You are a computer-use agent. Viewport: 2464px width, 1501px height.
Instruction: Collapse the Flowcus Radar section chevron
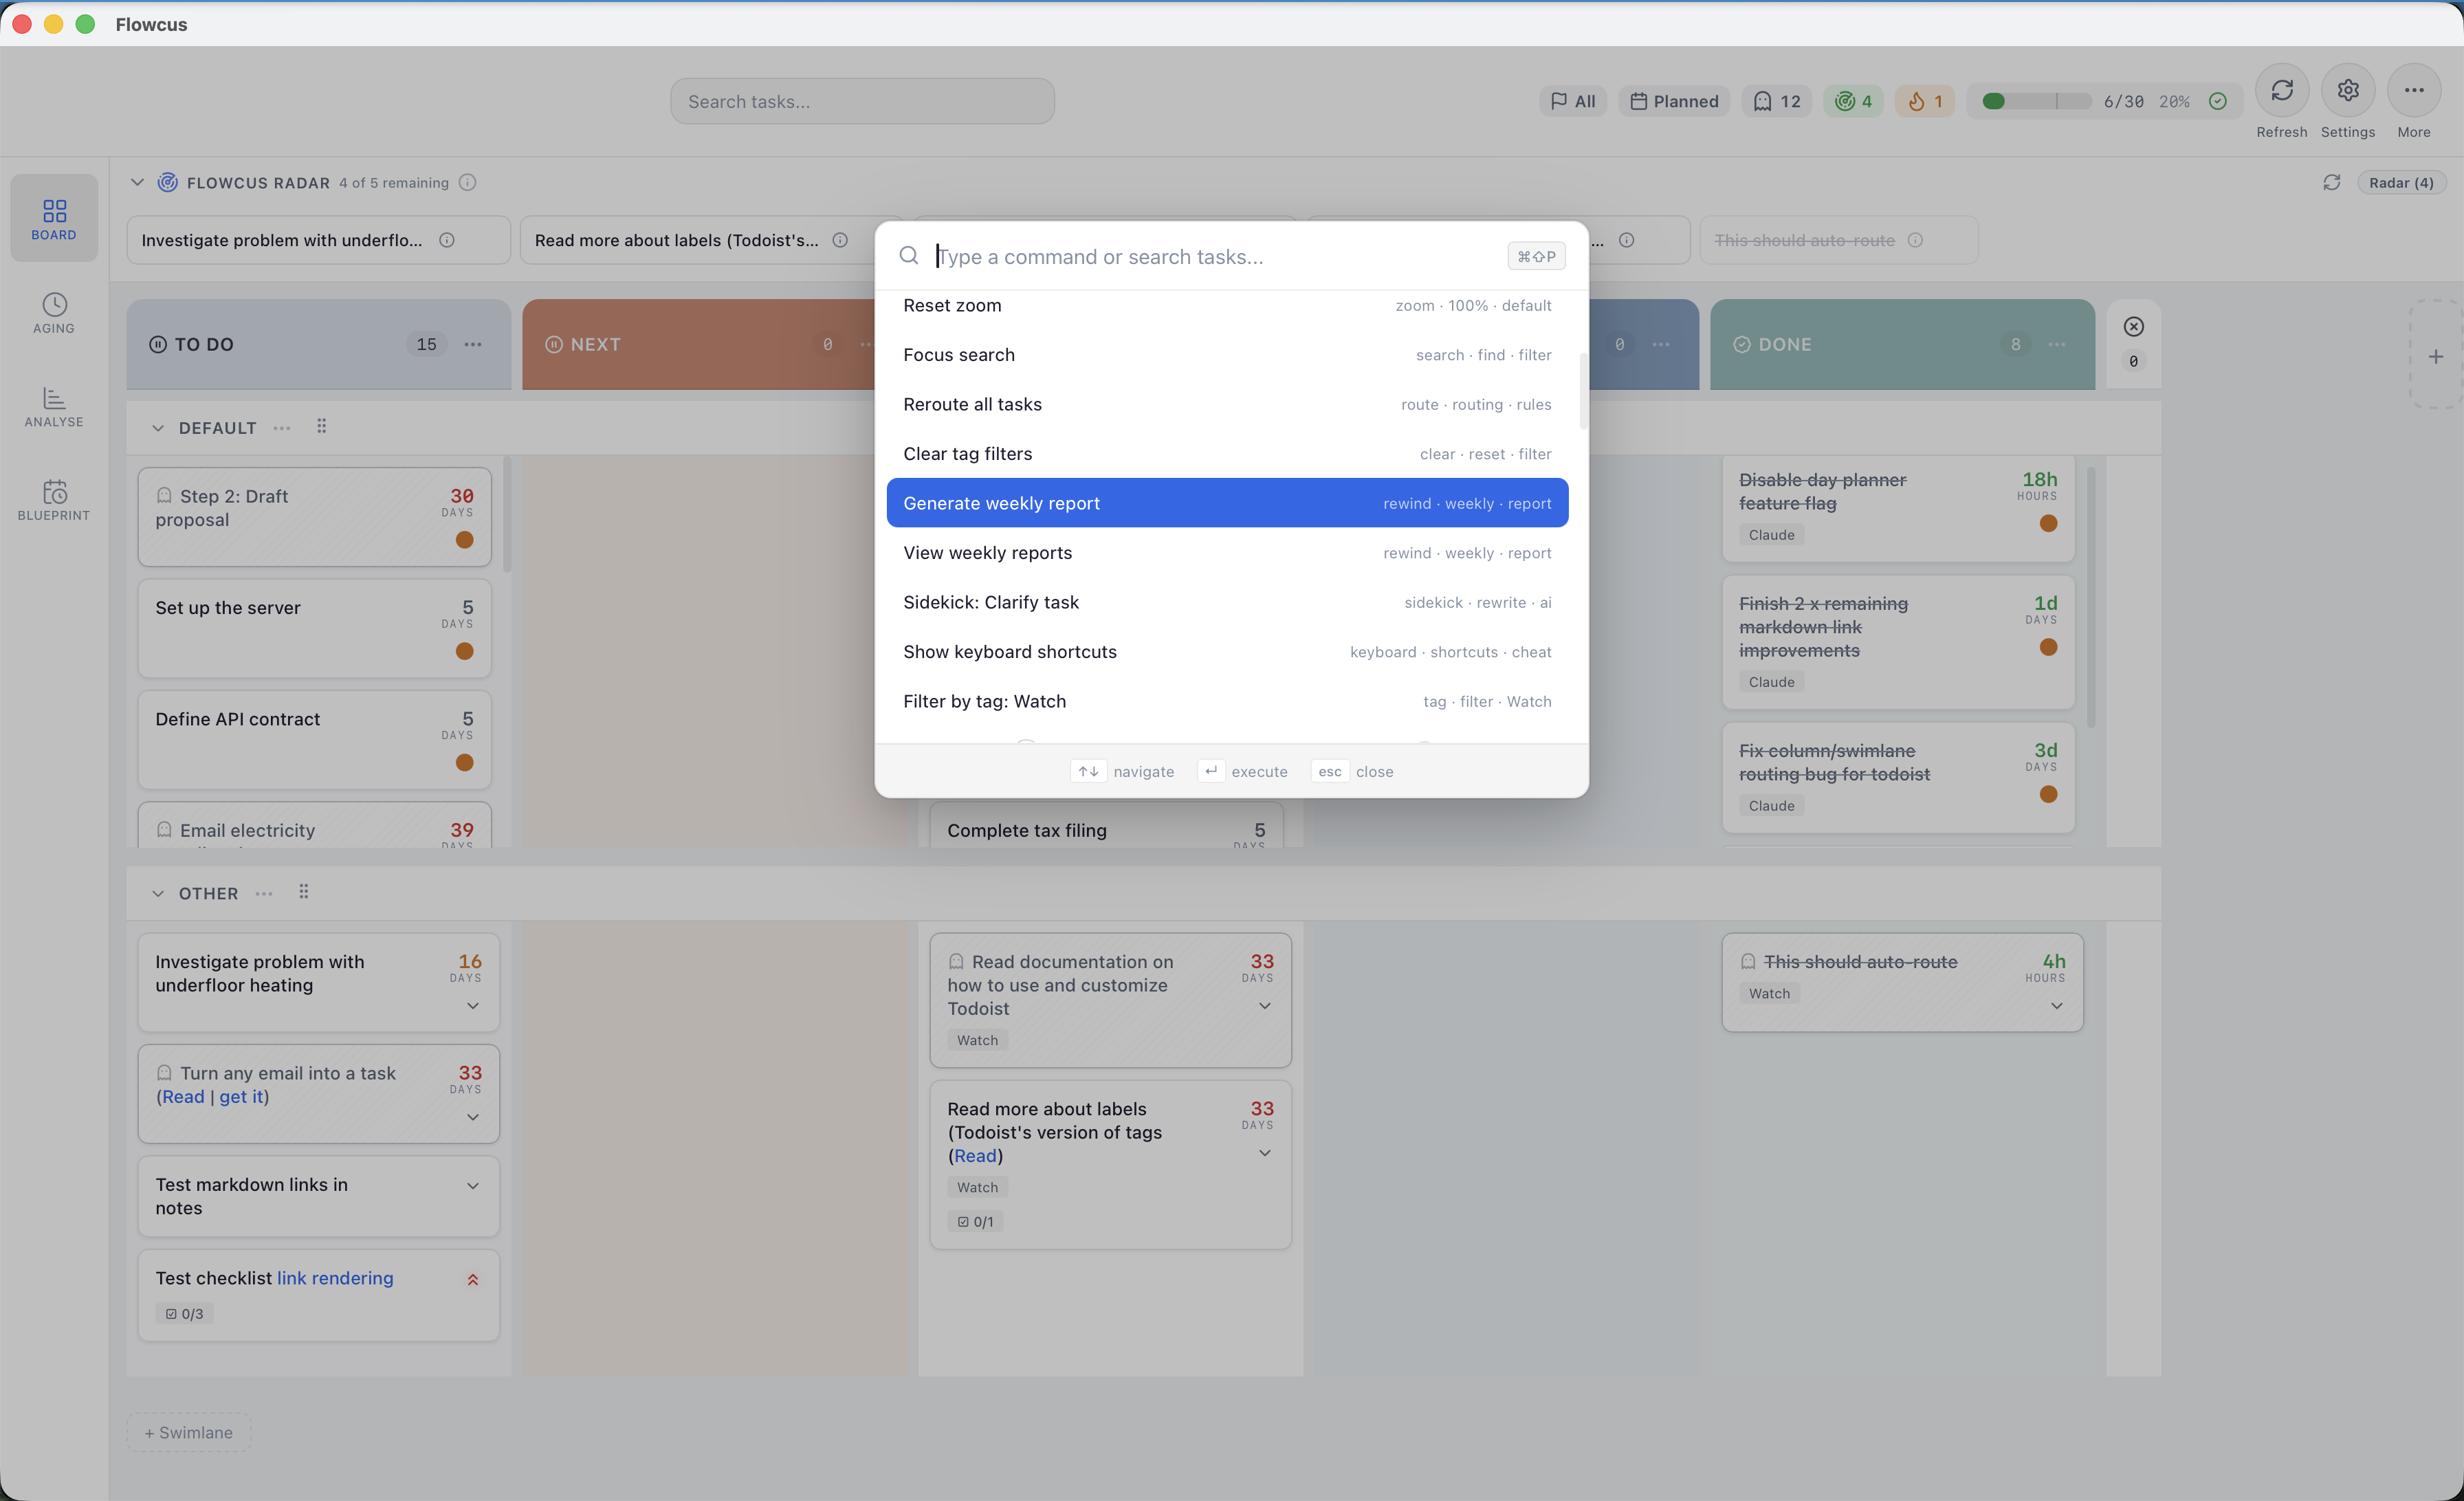click(x=138, y=183)
